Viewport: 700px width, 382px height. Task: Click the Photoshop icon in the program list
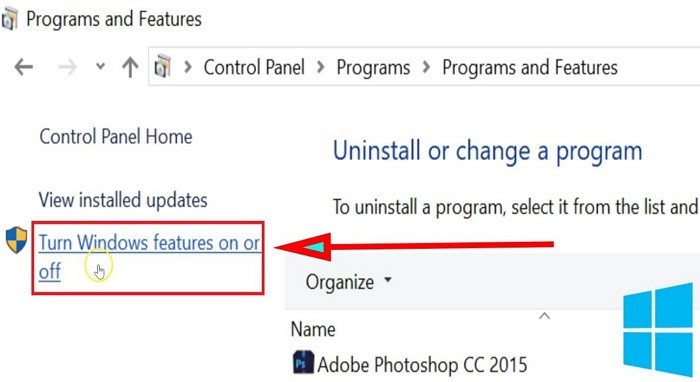click(303, 362)
